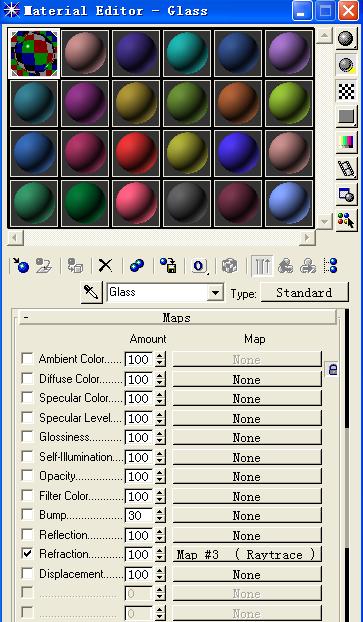Increase Bump amount spinner
Screen dimensions: 363x622
[160, 512]
